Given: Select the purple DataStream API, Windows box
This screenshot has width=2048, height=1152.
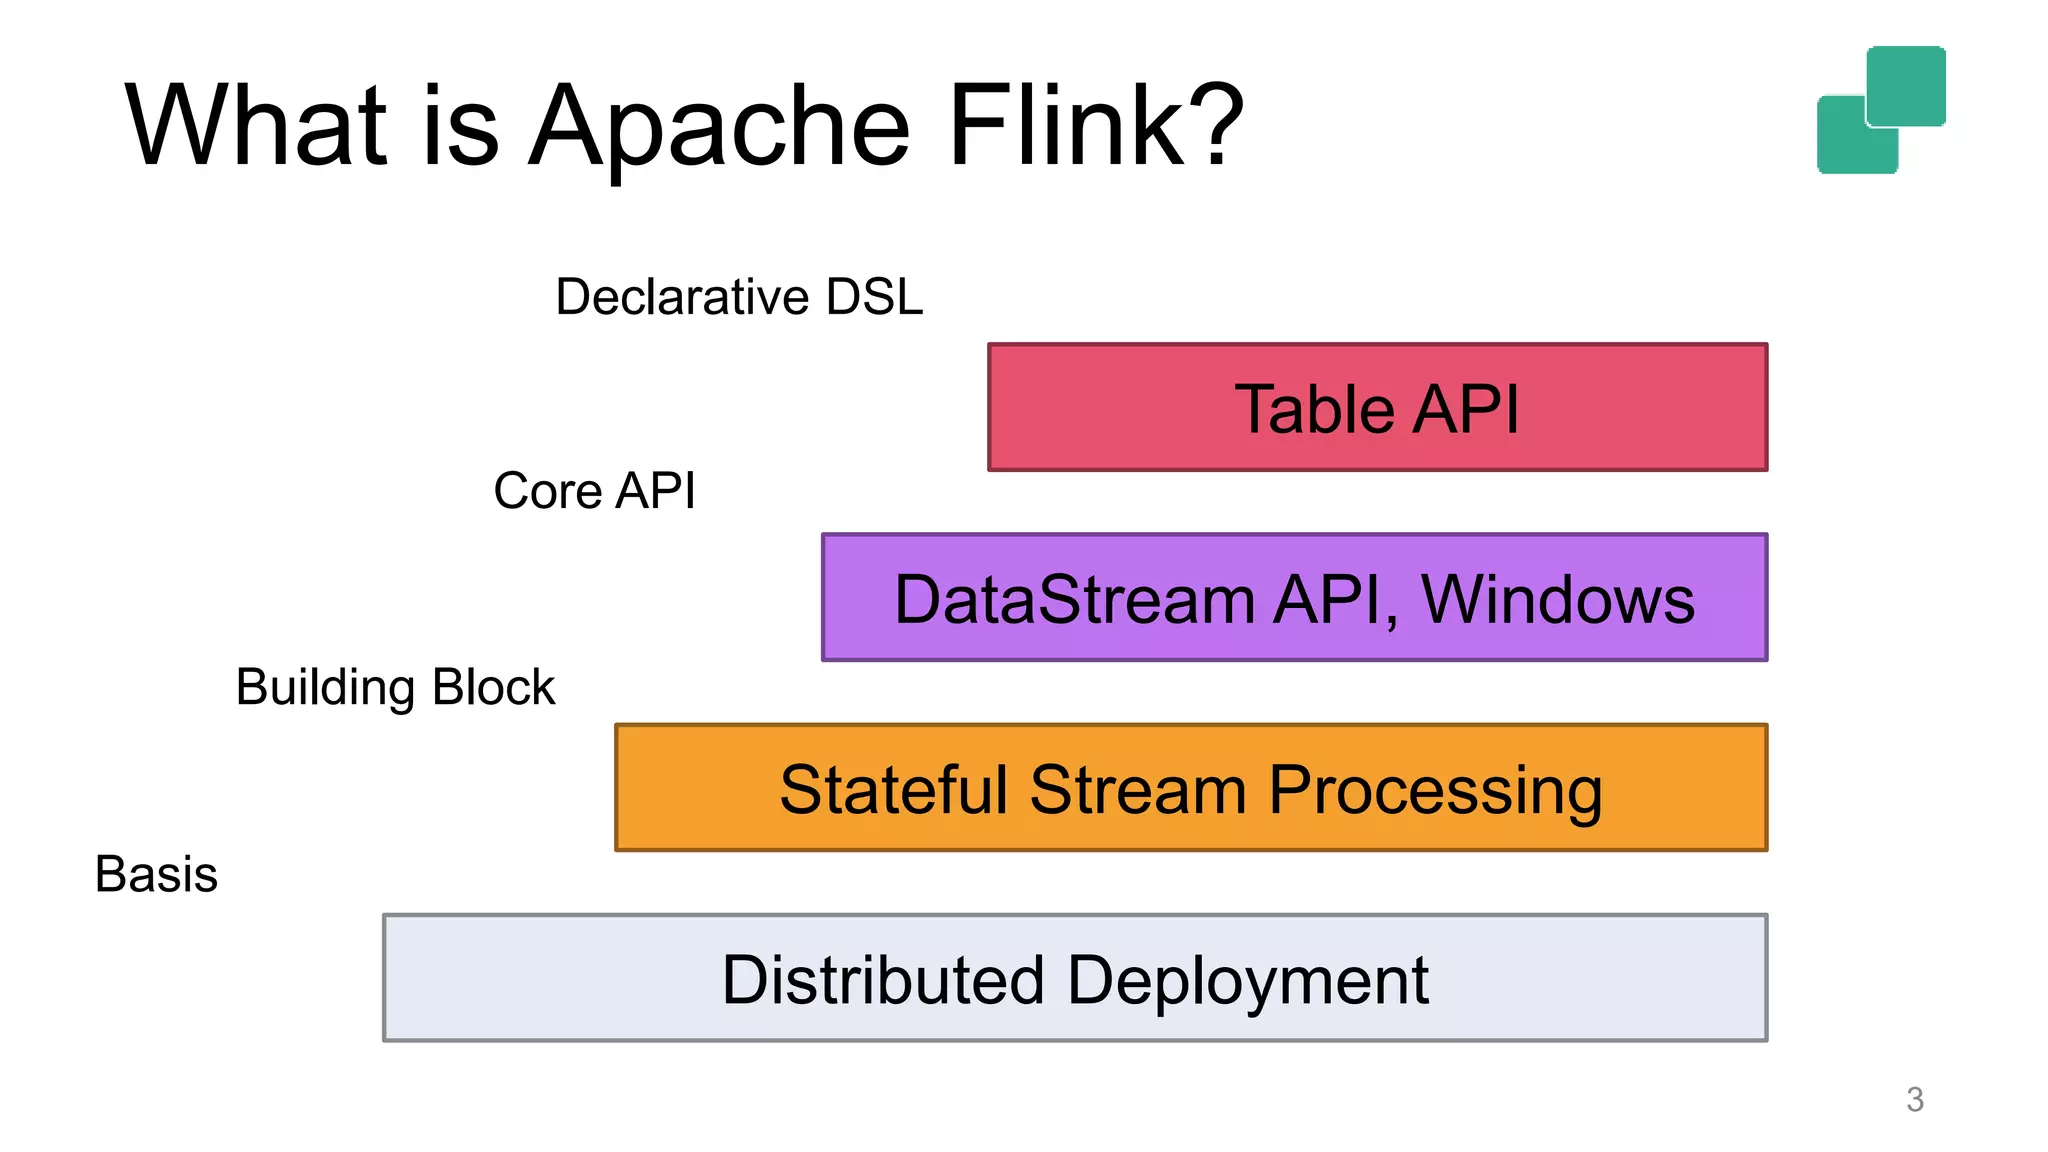Looking at the screenshot, I should pyautogui.click(x=1294, y=597).
